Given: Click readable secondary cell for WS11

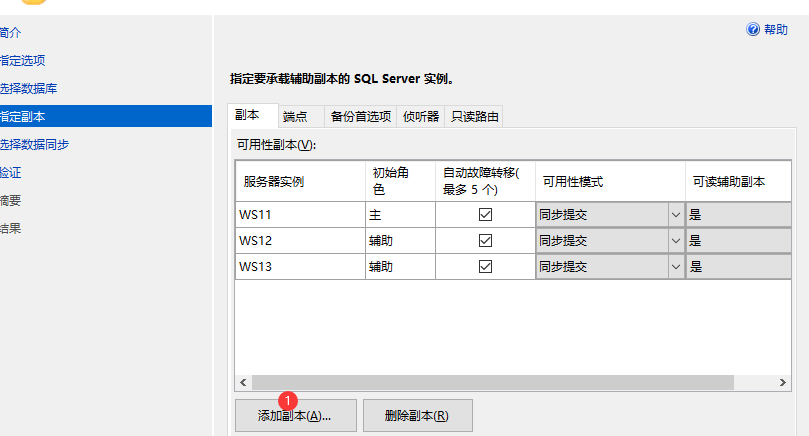Looking at the screenshot, I should (738, 215).
